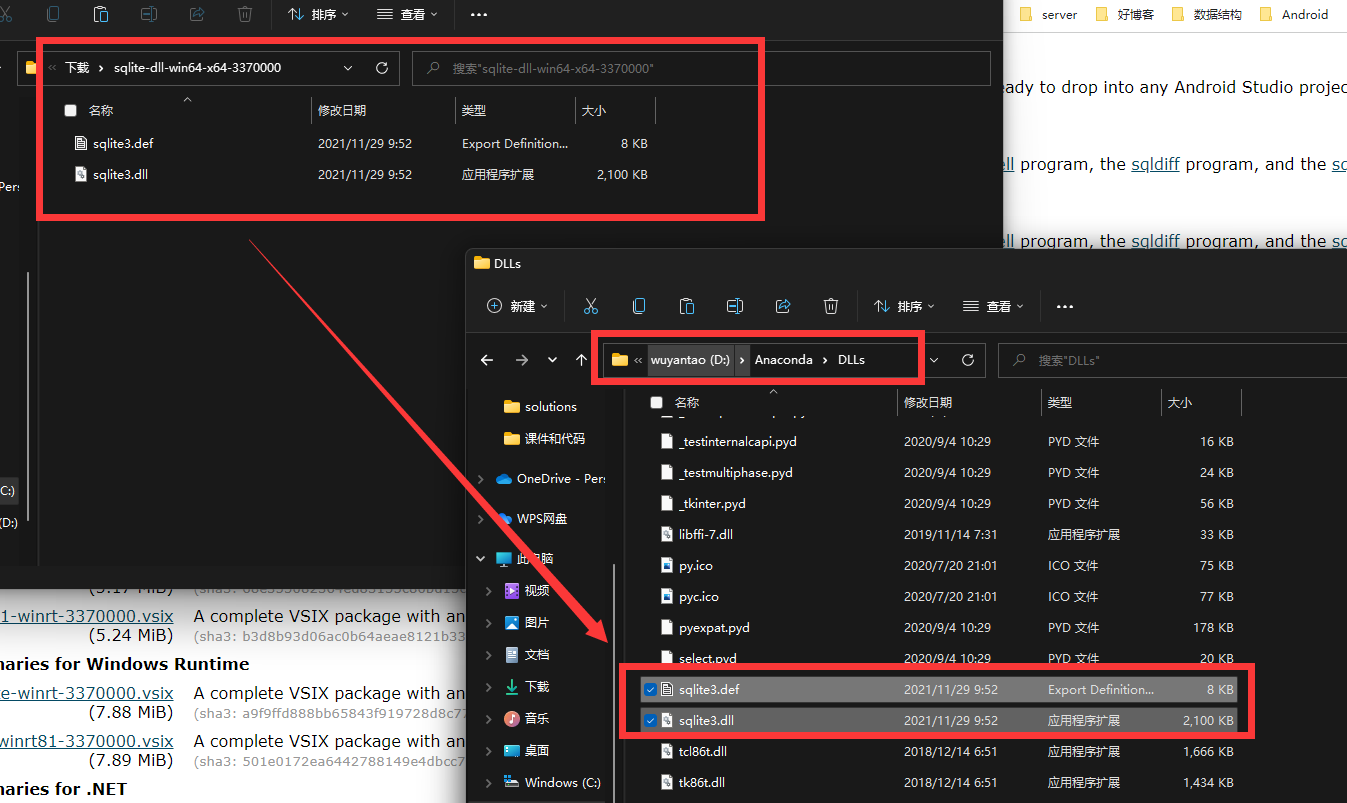Viewport: 1347px width, 803px height.
Task: Expand the Windows (C:) drive node
Action: pos(489,782)
